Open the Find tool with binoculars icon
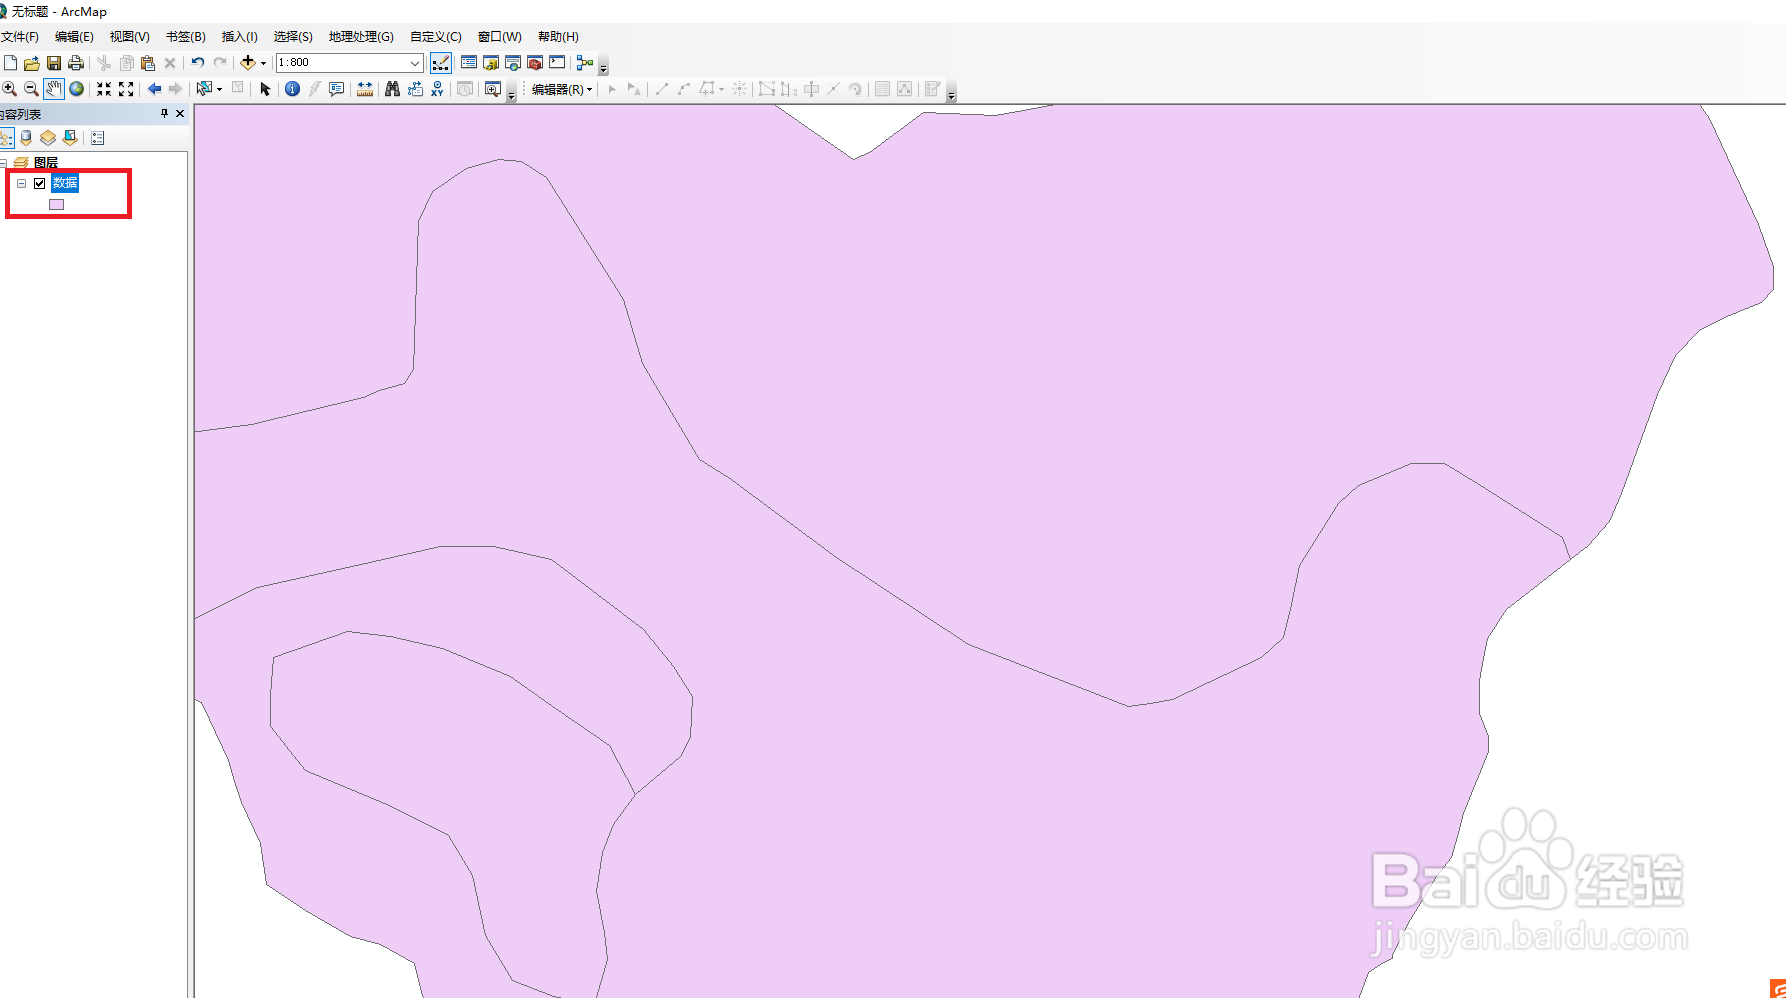The height and width of the screenshot is (998, 1786). [x=391, y=89]
